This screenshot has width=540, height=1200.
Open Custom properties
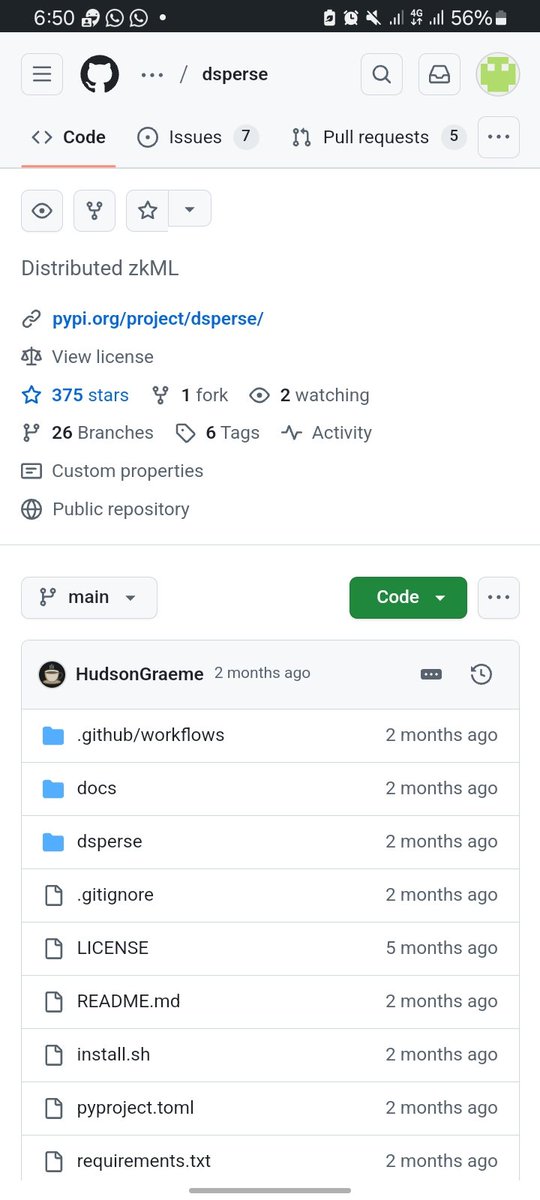112,471
